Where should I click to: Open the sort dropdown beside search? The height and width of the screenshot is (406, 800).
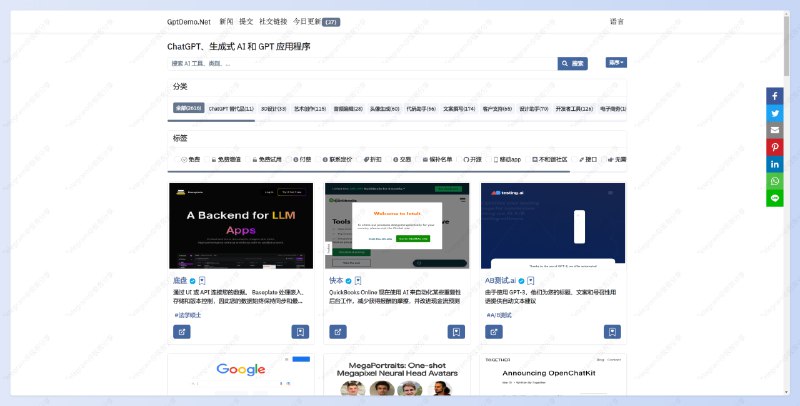click(x=616, y=63)
